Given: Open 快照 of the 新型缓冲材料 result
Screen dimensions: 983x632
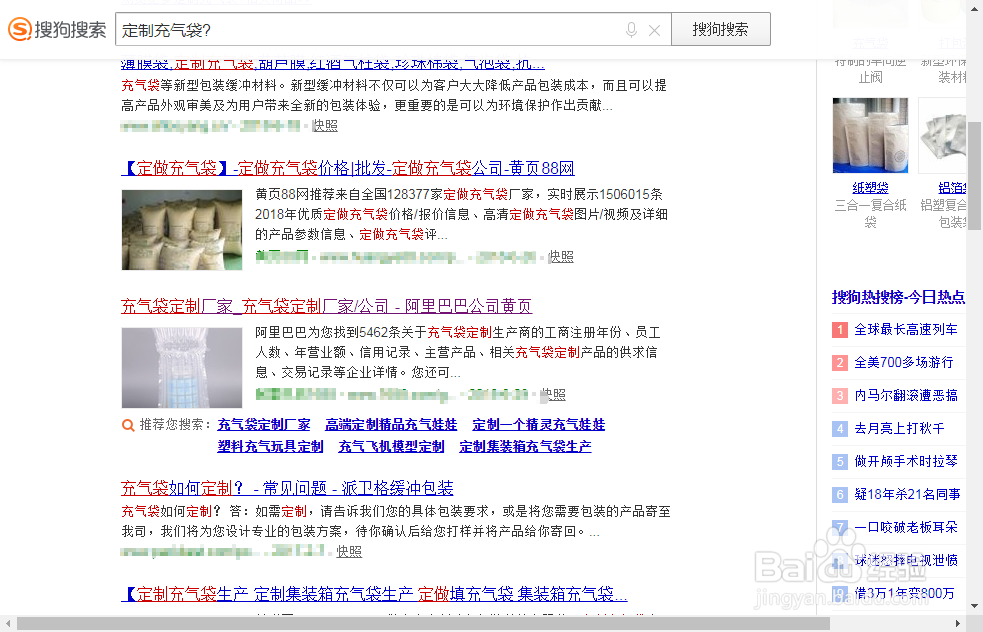Looking at the screenshot, I should tap(325, 125).
